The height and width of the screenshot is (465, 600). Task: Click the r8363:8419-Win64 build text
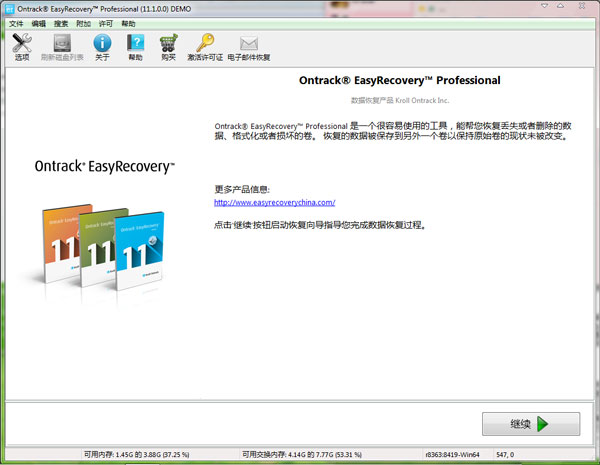pyautogui.click(x=452, y=455)
